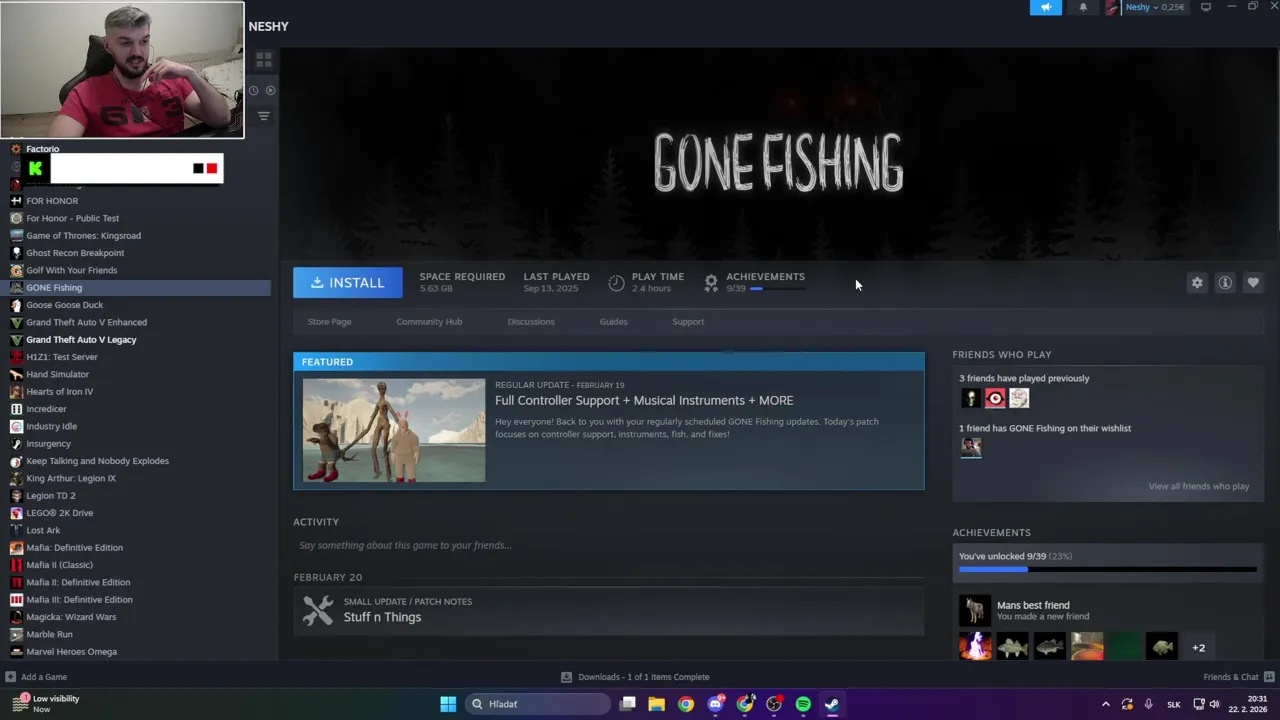Open File Explorer from taskbar
The image size is (1280, 720).
click(657, 704)
